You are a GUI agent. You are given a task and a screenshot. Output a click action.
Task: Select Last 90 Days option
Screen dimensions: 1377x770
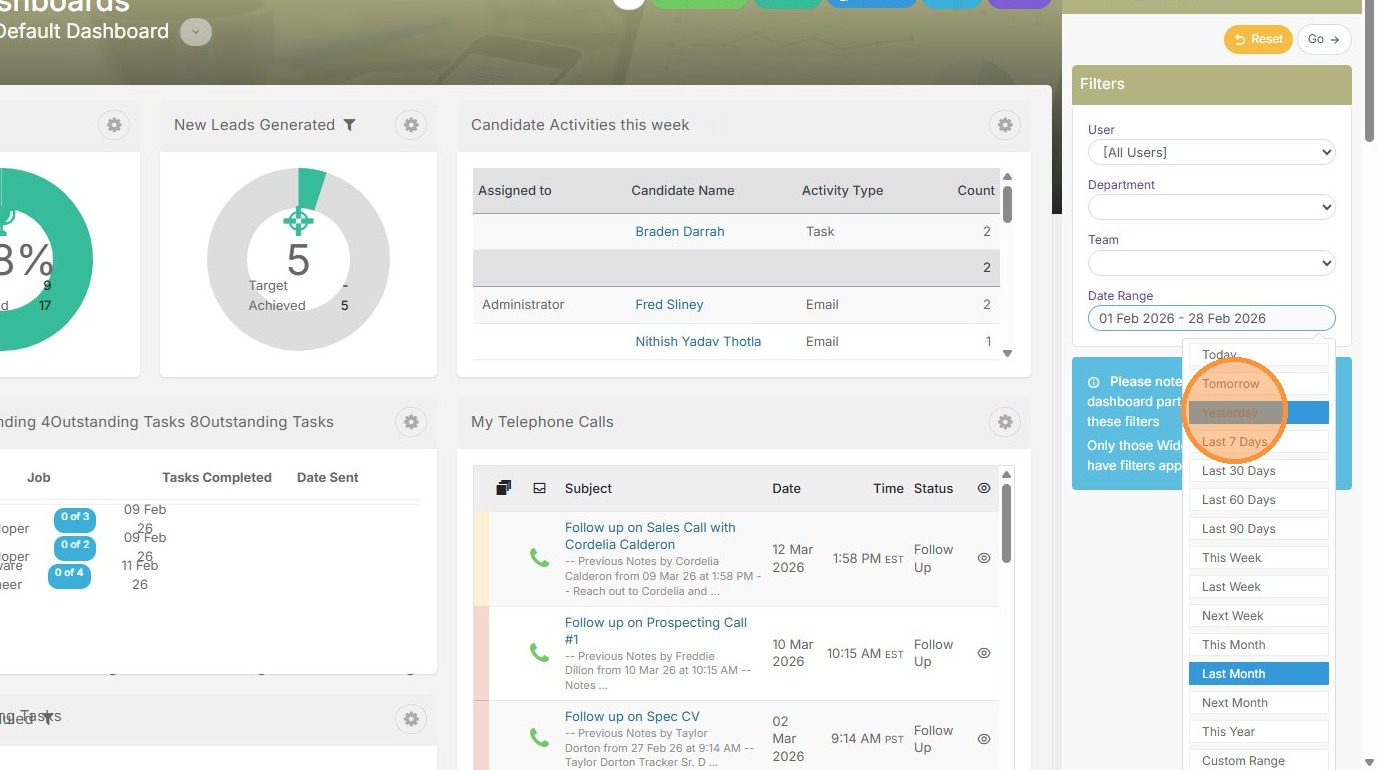click(1259, 529)
